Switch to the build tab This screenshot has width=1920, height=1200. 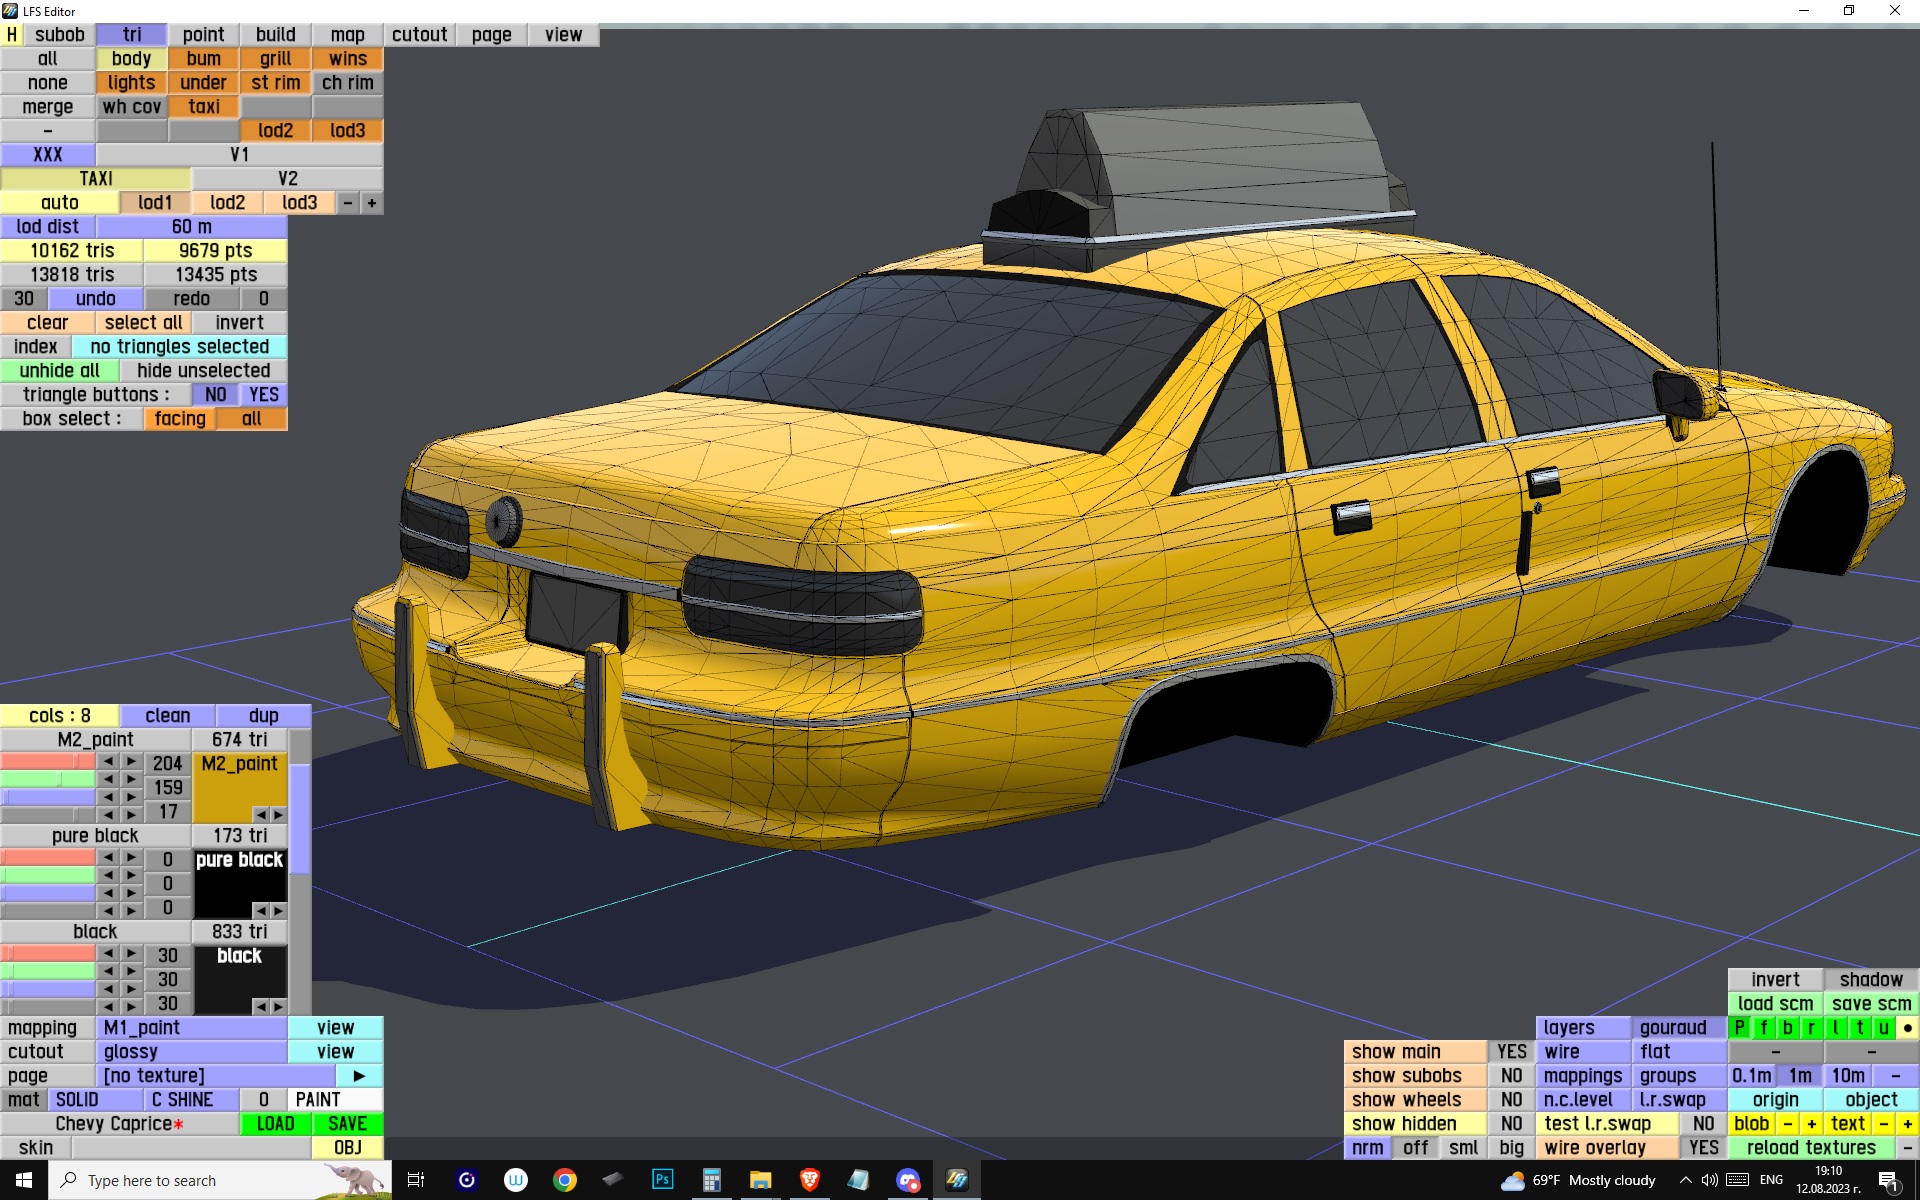(275, 35)
